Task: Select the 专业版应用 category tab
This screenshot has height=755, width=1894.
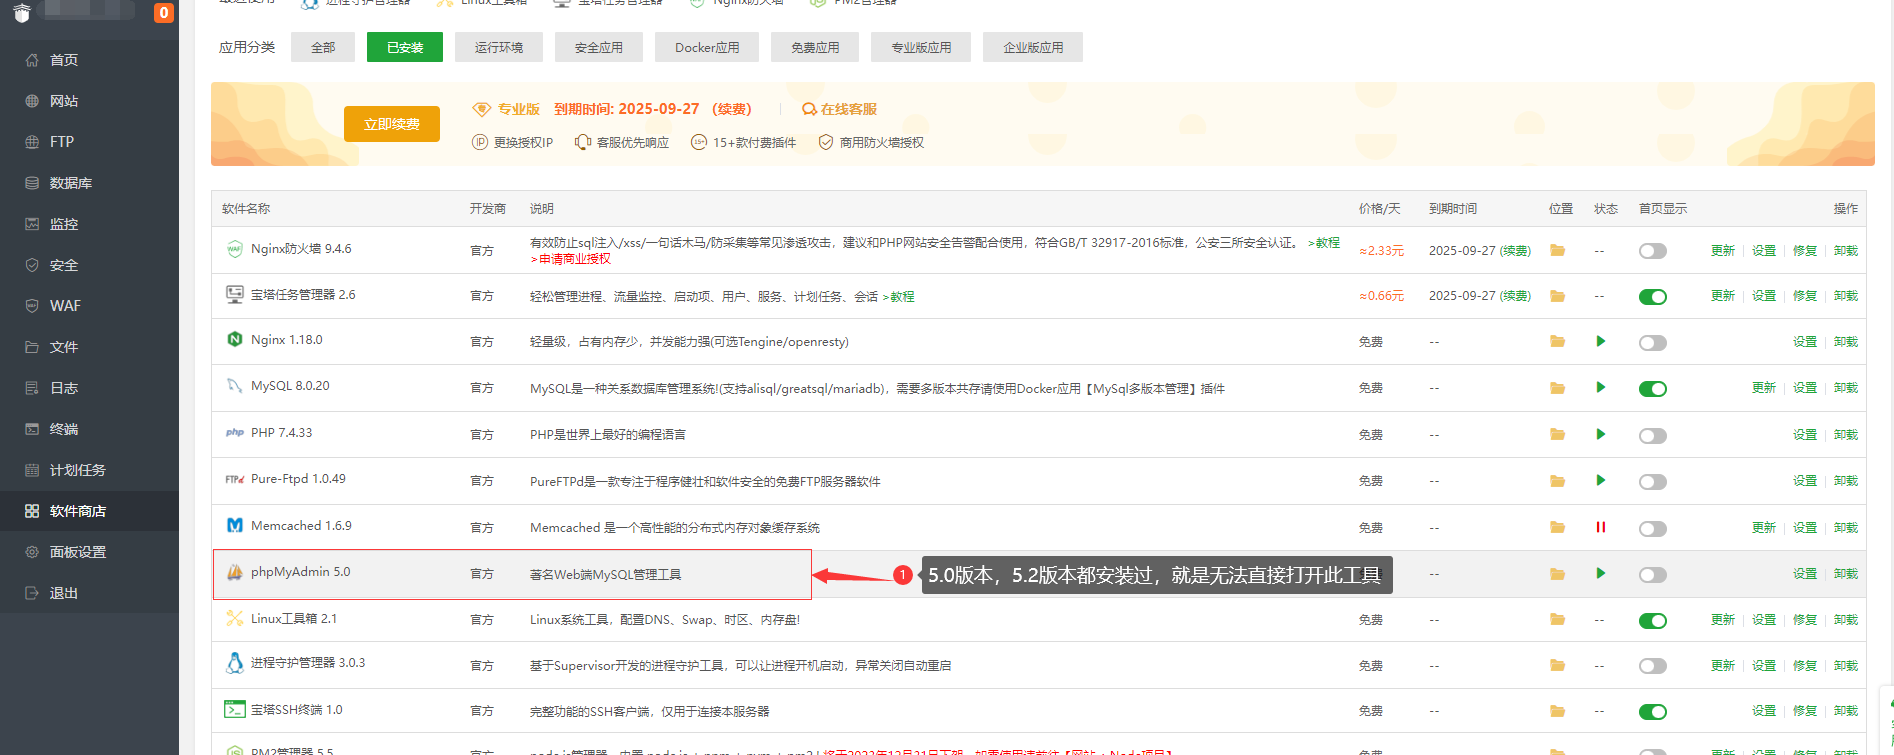Action: [921, 47]
